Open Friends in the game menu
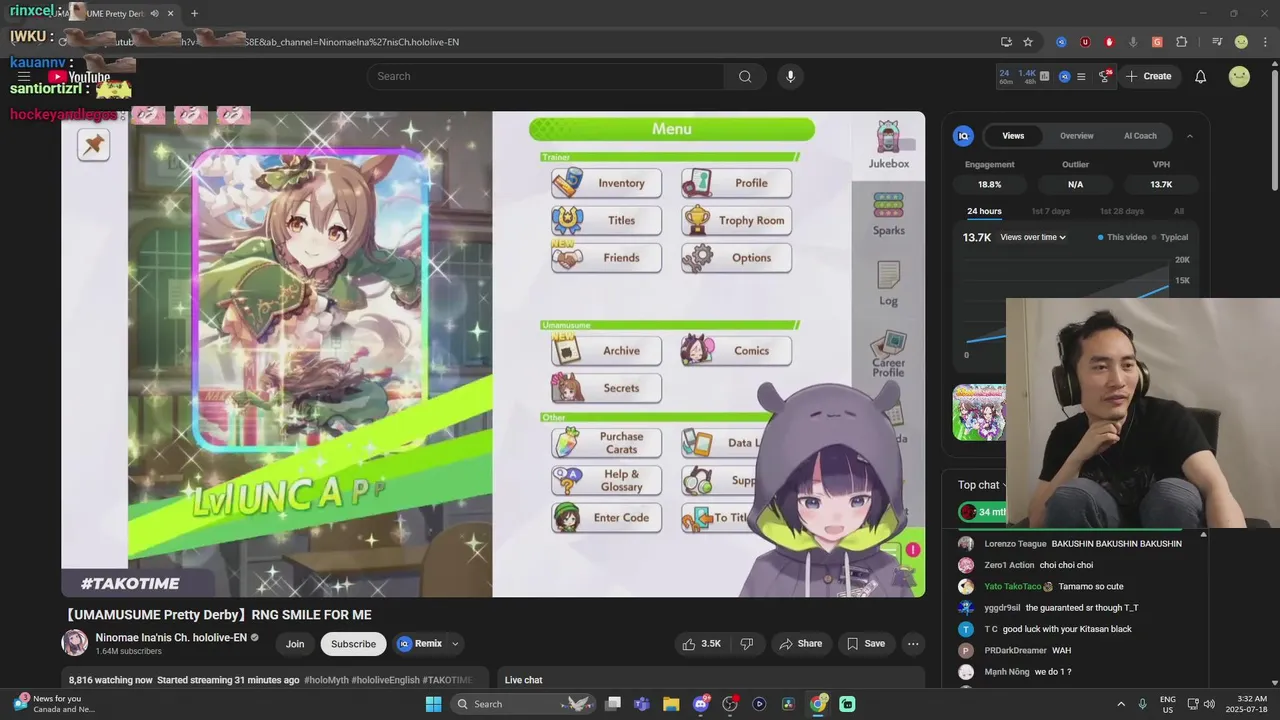 [606, 257]
